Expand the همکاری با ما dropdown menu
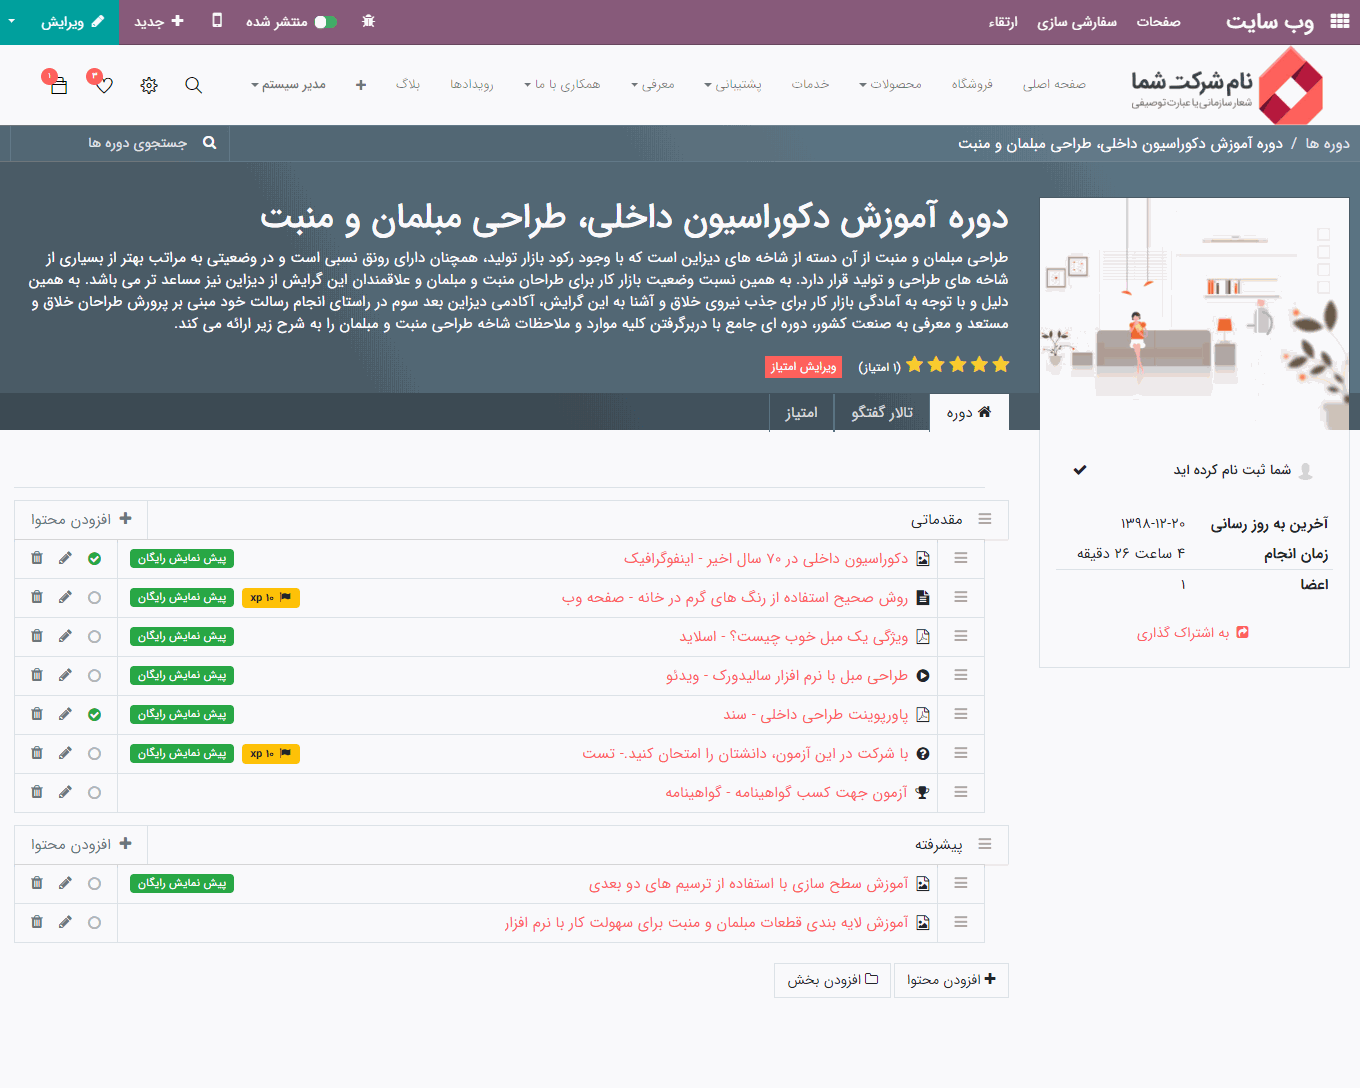 pos(562,85)
